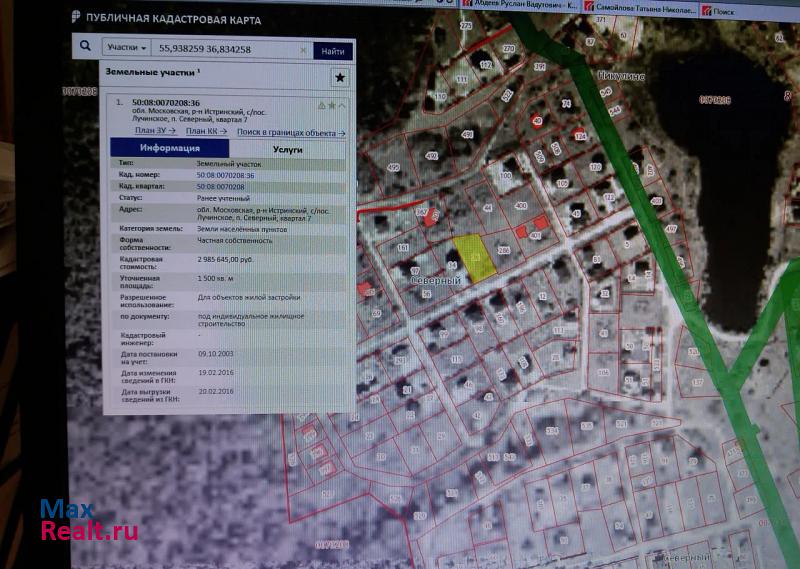Open the Участки search type dropdown
This screenshot has height=569, width=800.
126,48
